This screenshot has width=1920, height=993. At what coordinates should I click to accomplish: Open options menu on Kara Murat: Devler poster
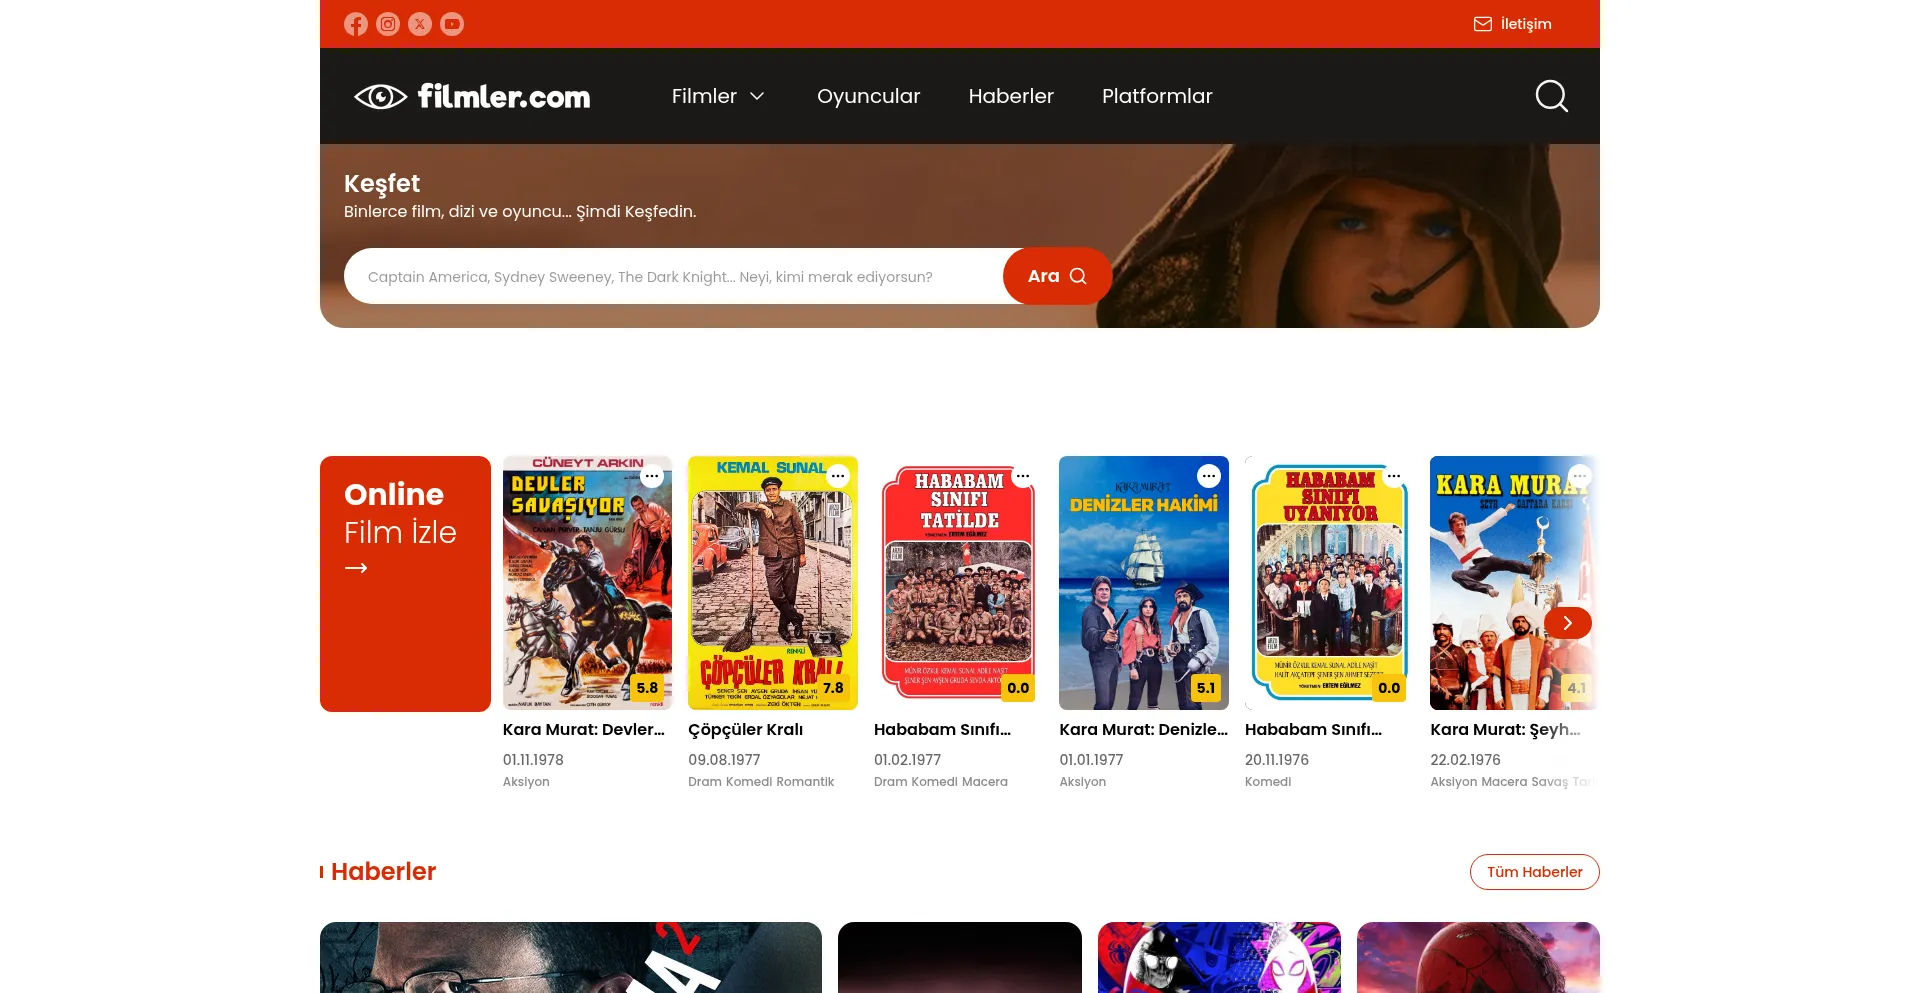tap(652, 476)
